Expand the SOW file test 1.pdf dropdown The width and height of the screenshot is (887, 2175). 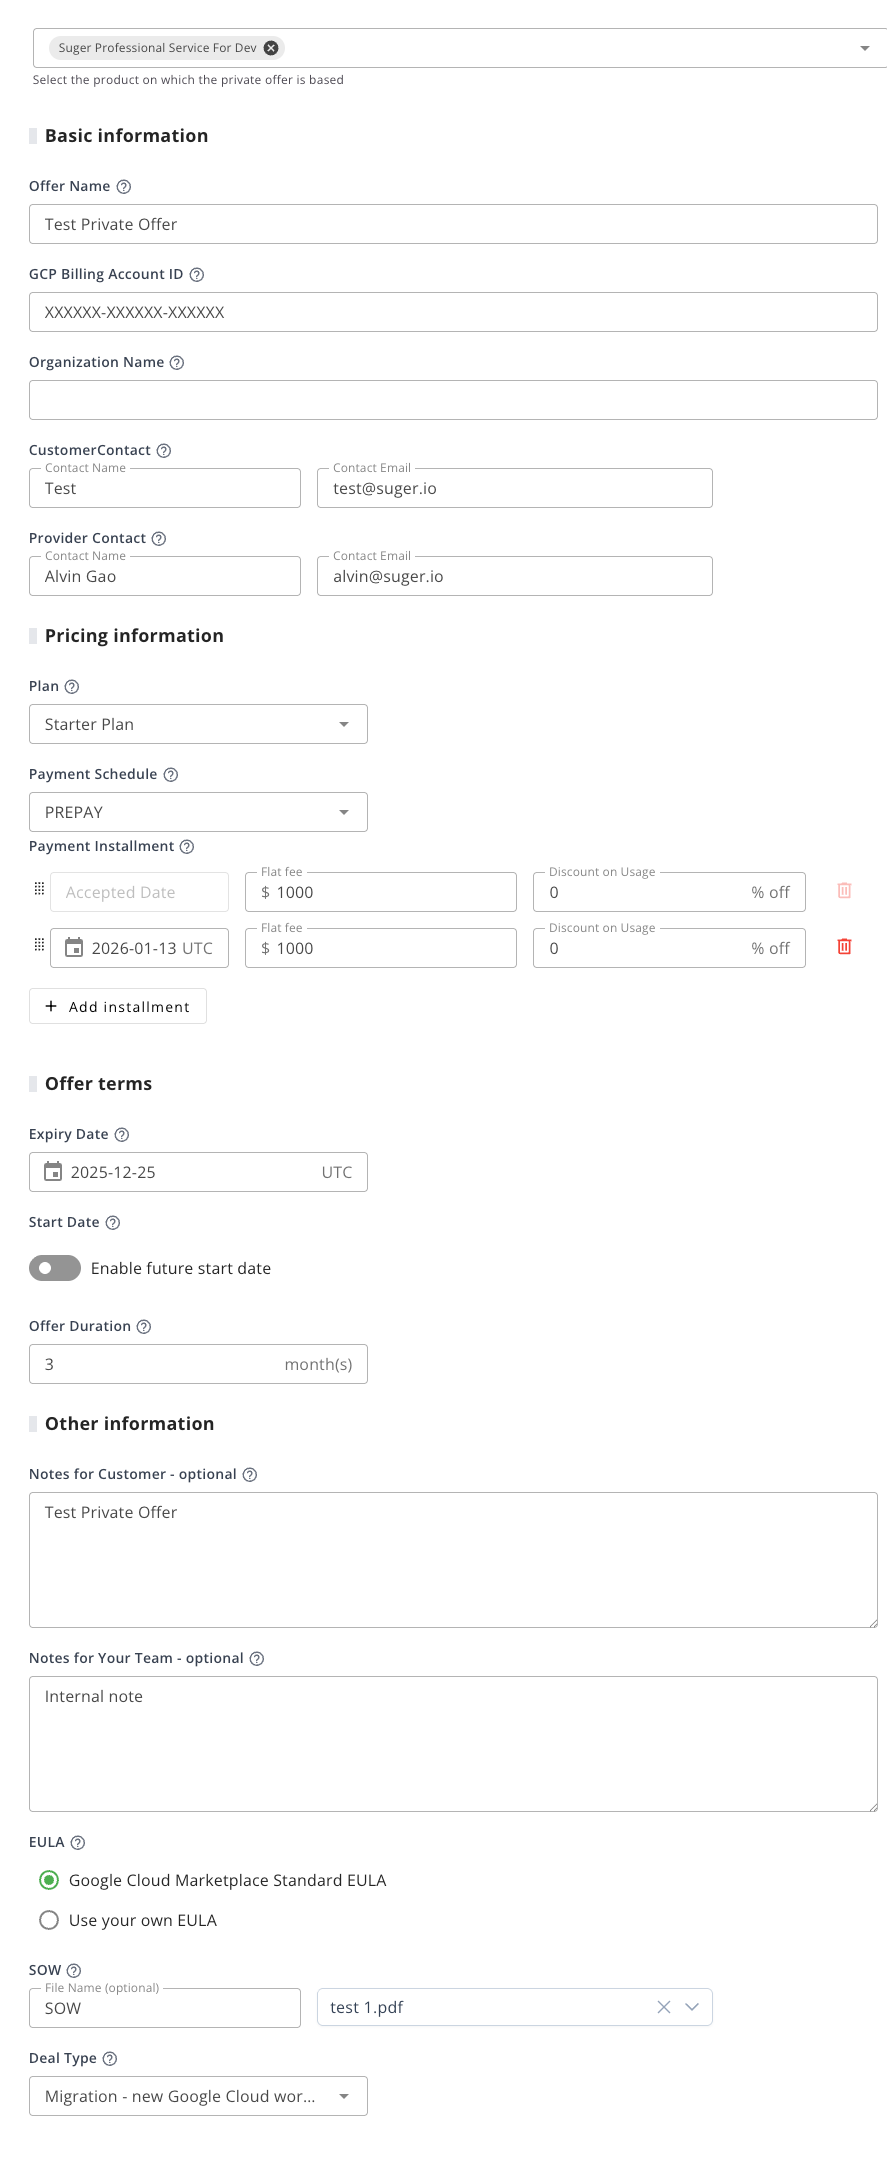click(692, 2007)
